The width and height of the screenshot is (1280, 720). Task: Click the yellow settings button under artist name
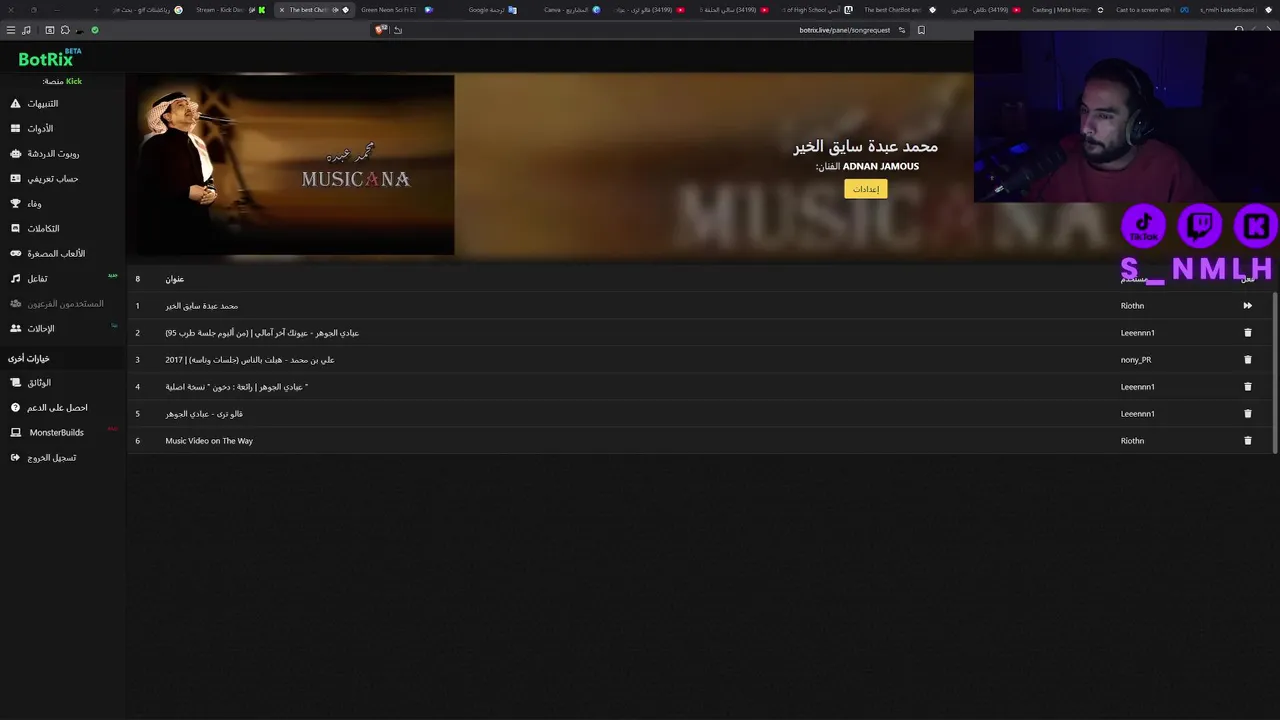[x=865, y=189]
